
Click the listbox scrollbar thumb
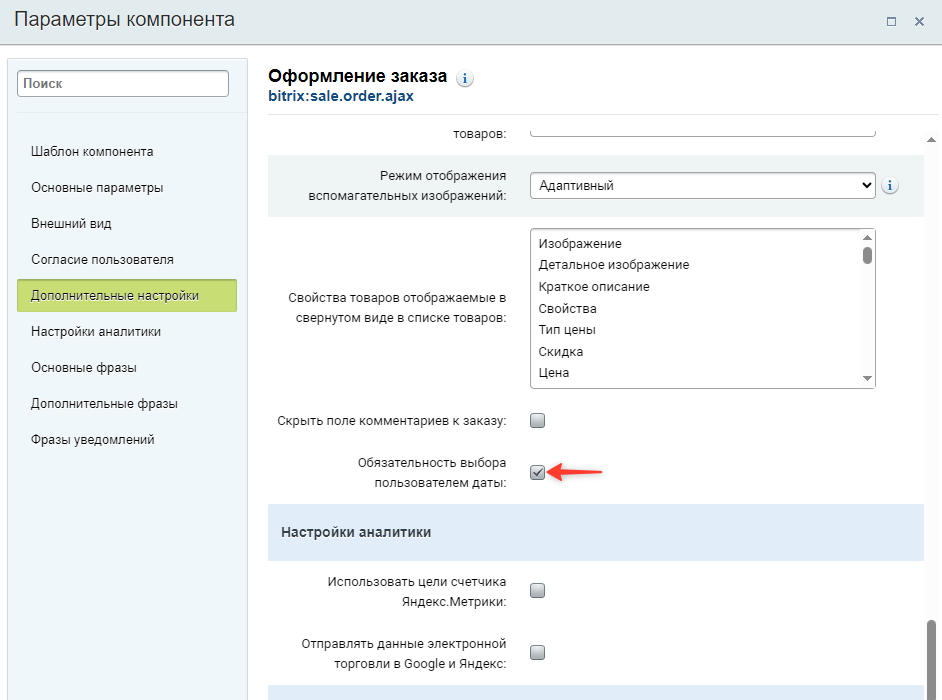coord(868,255)
